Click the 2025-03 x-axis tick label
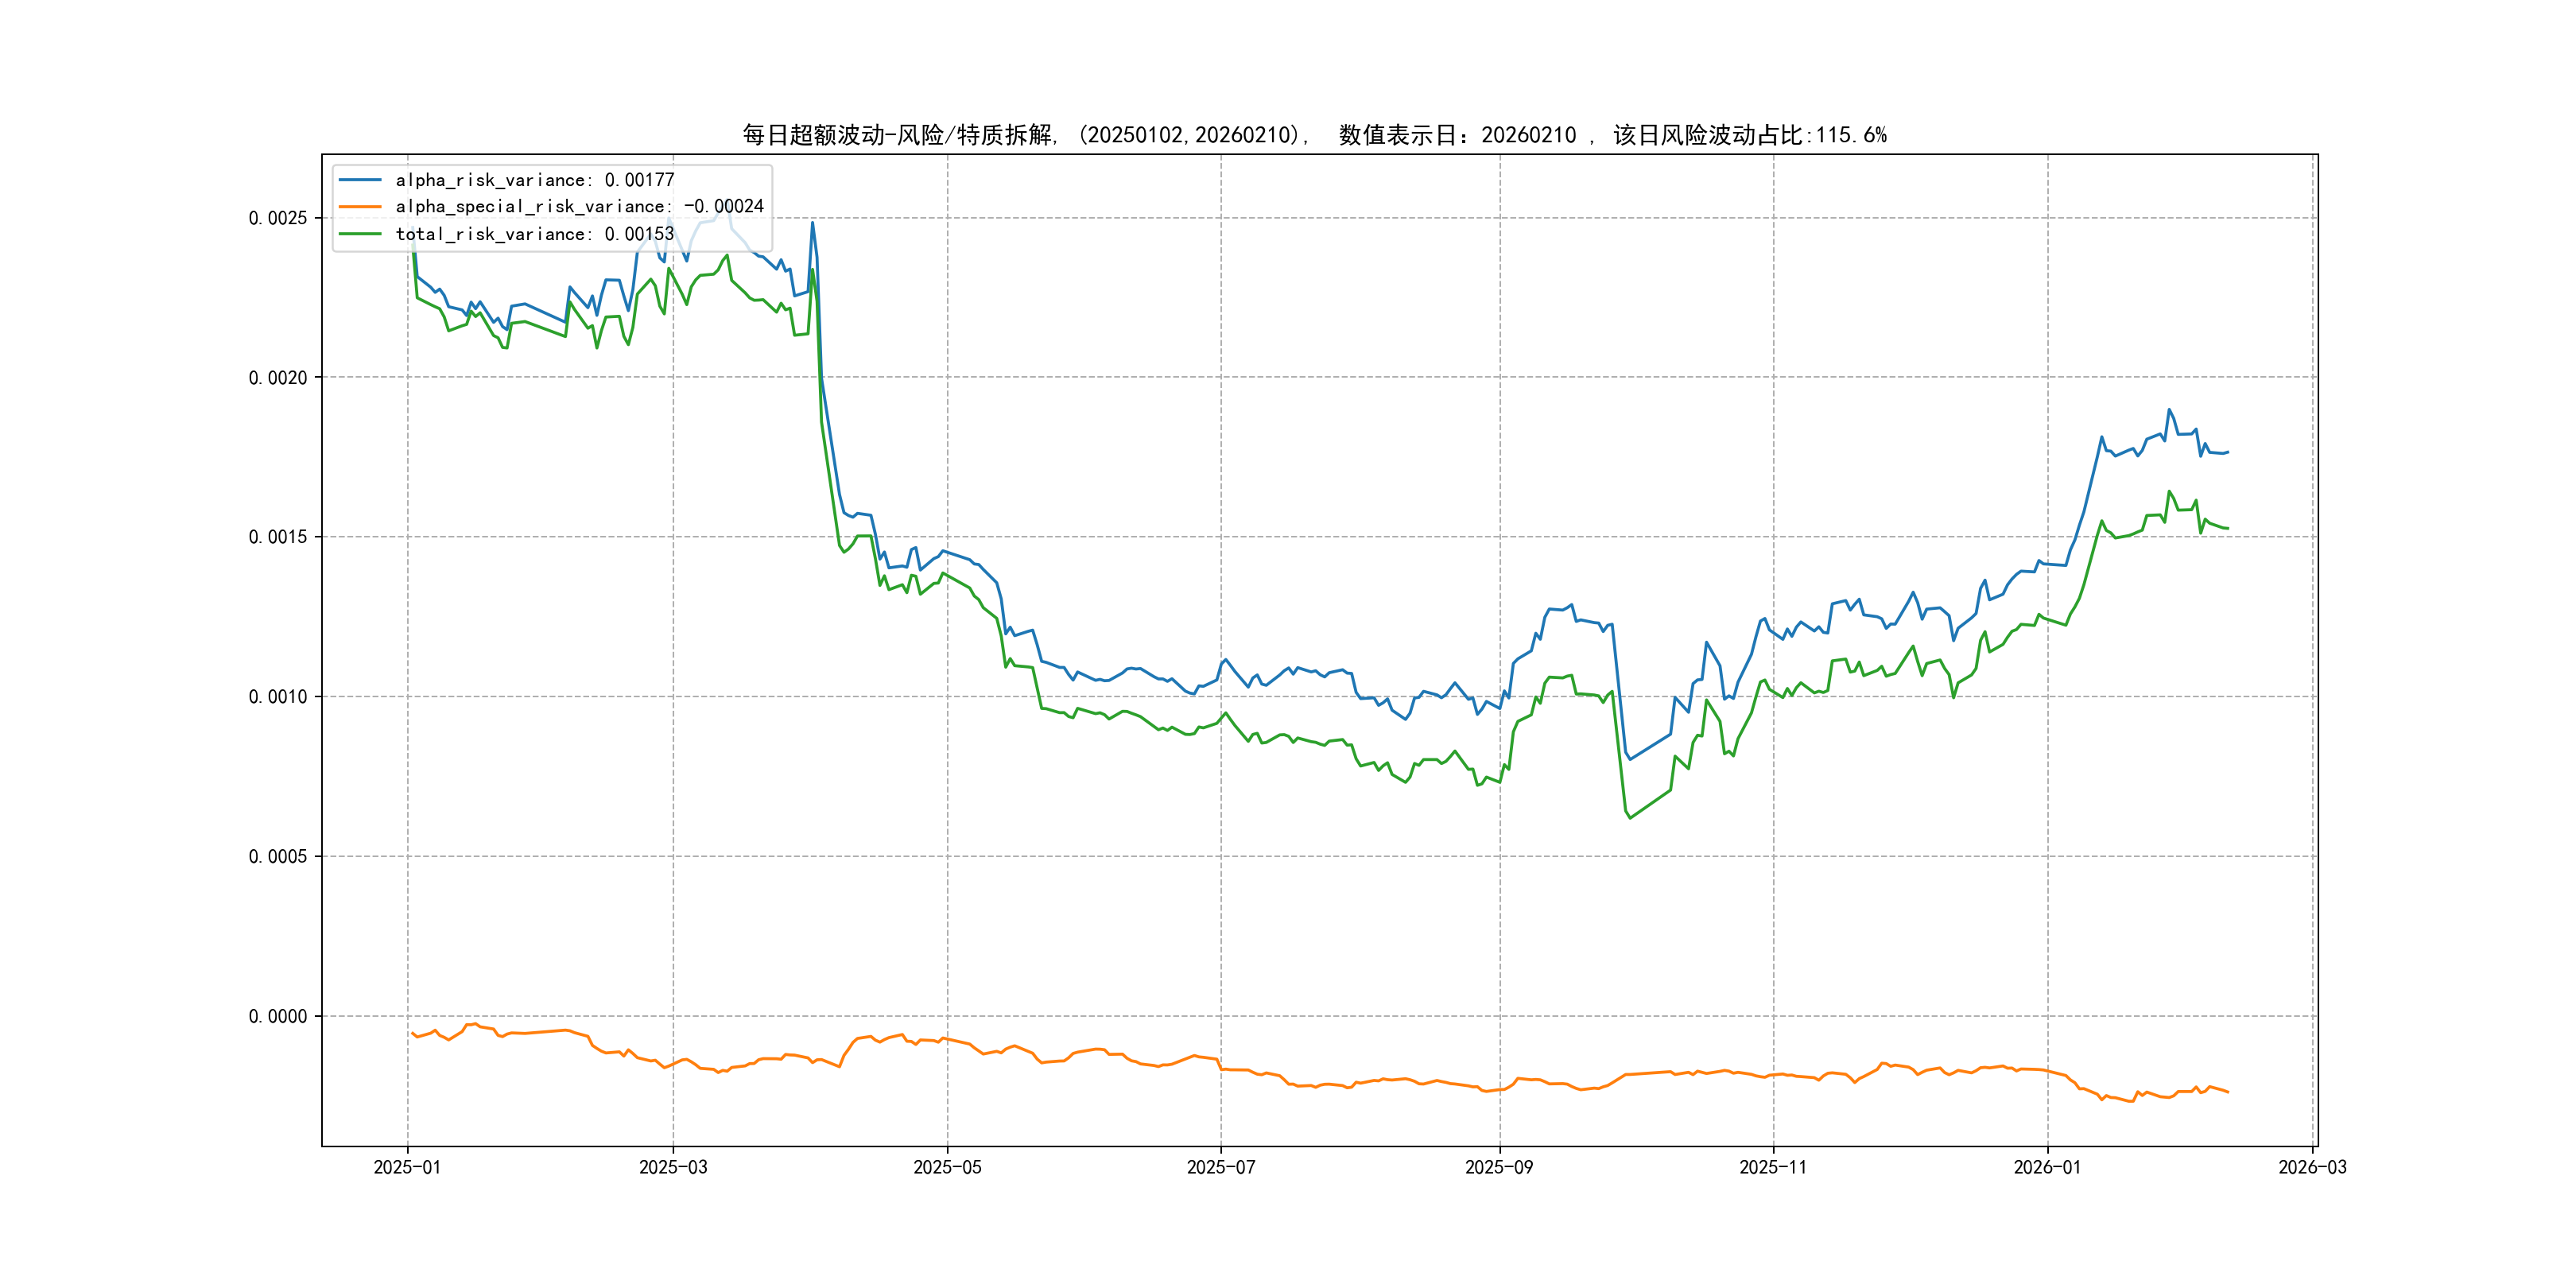 pos(673,1167)
